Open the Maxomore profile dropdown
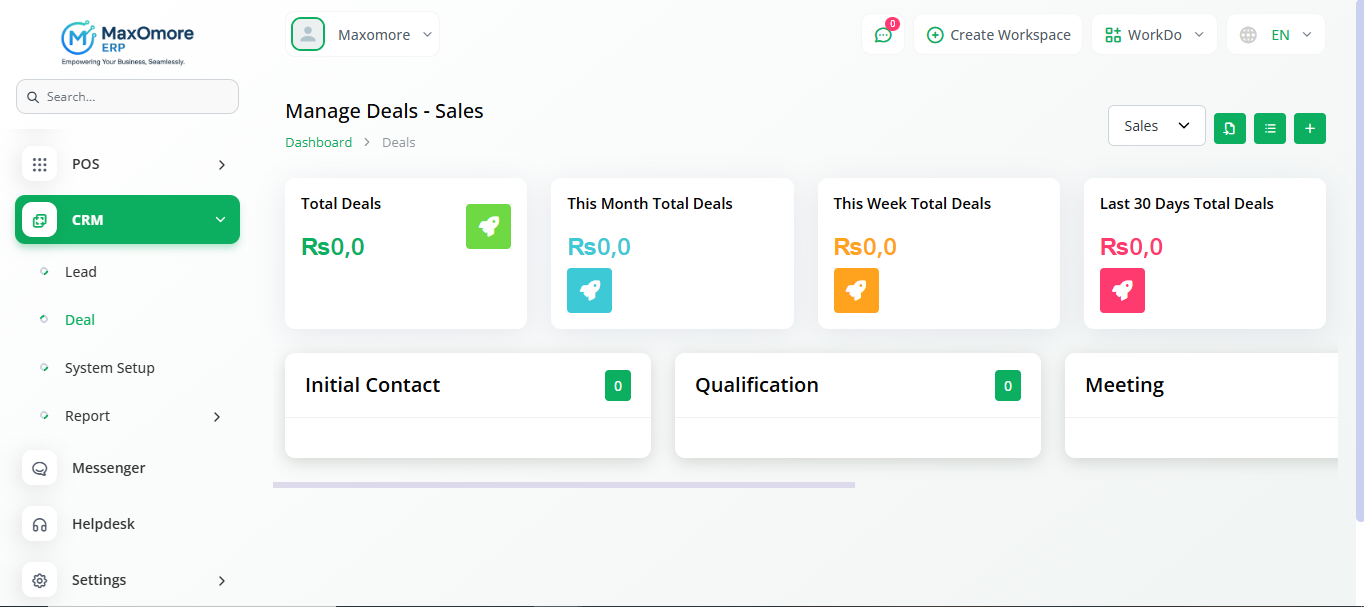Image resolution: width=1364 pixels, height=607 pixels. coord(363,34)
